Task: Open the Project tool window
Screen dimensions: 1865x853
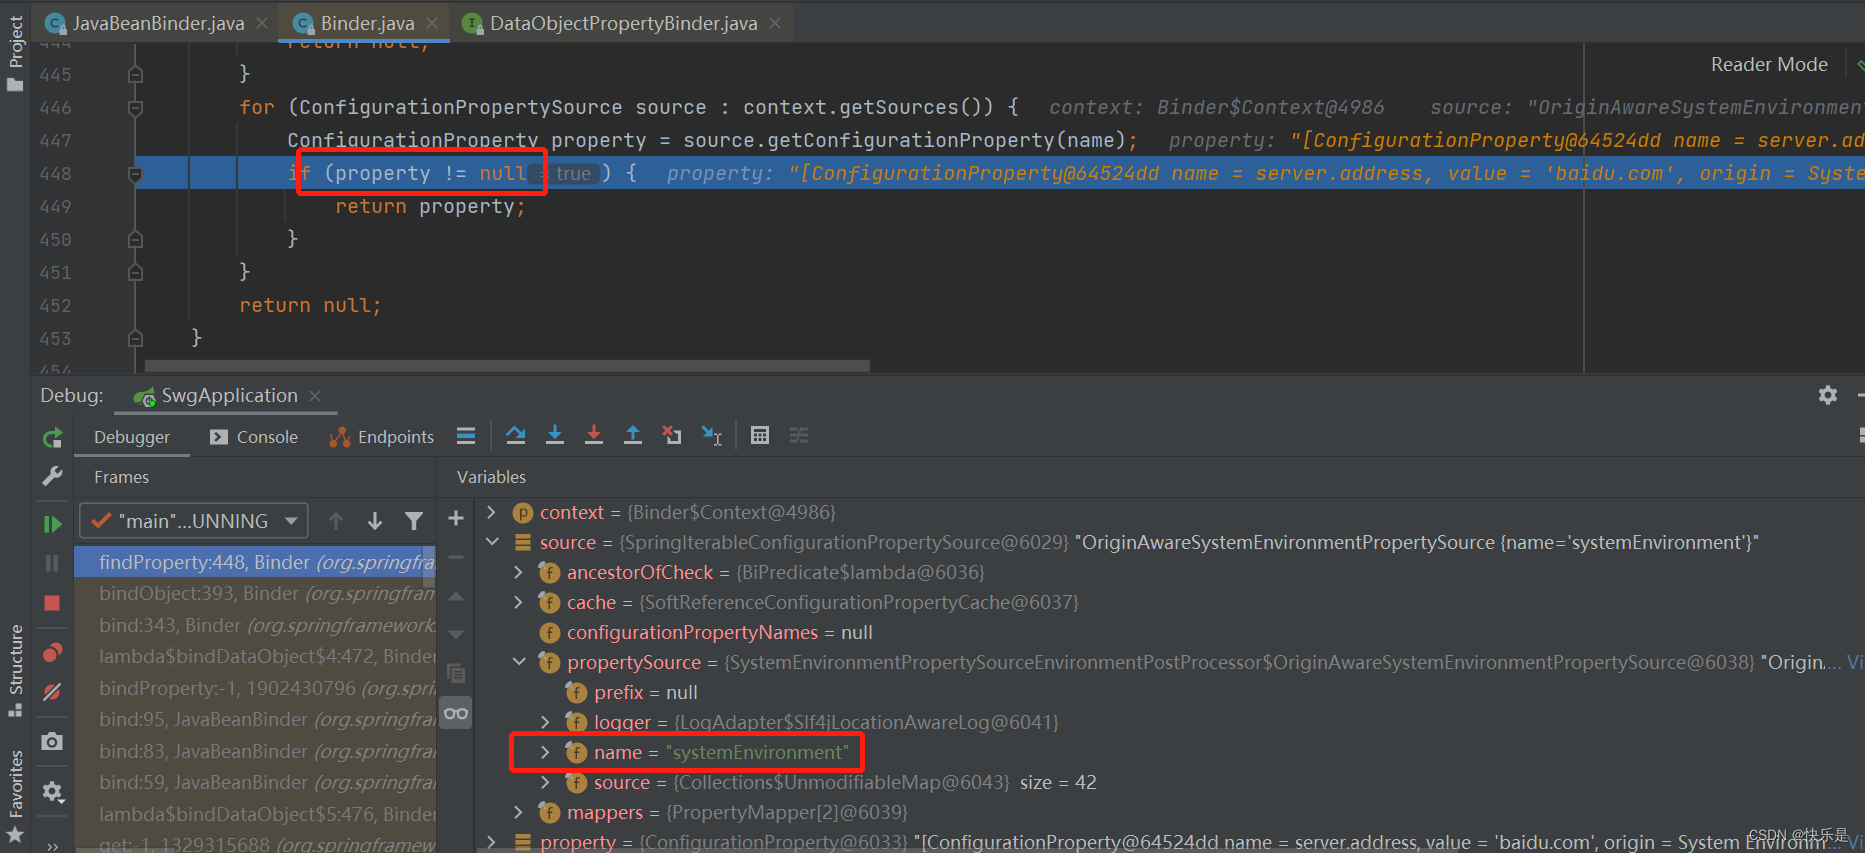Action: coord(15,53)
